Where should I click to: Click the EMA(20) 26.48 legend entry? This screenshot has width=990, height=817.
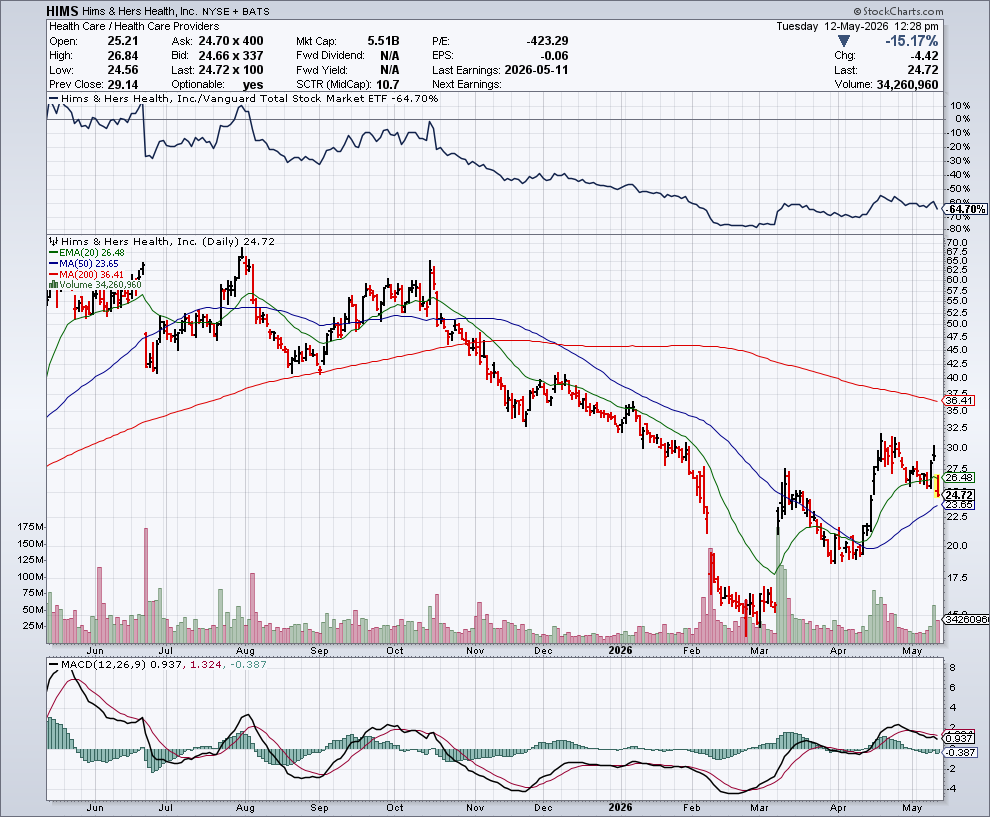coord(86,253)
